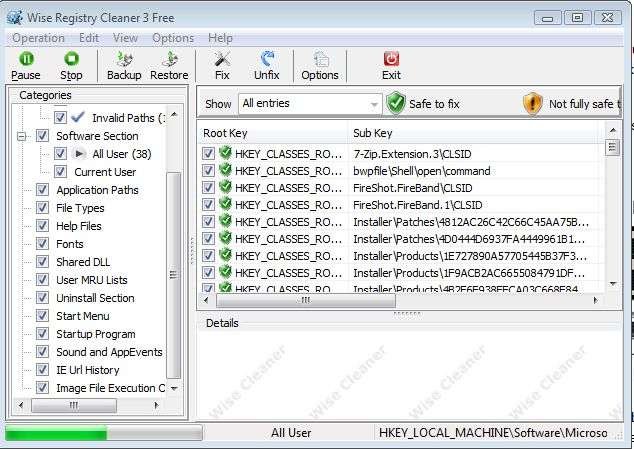Collapse the Software Section tree node
The height and width of the screenshot is (449, 634).
[21, 136]
